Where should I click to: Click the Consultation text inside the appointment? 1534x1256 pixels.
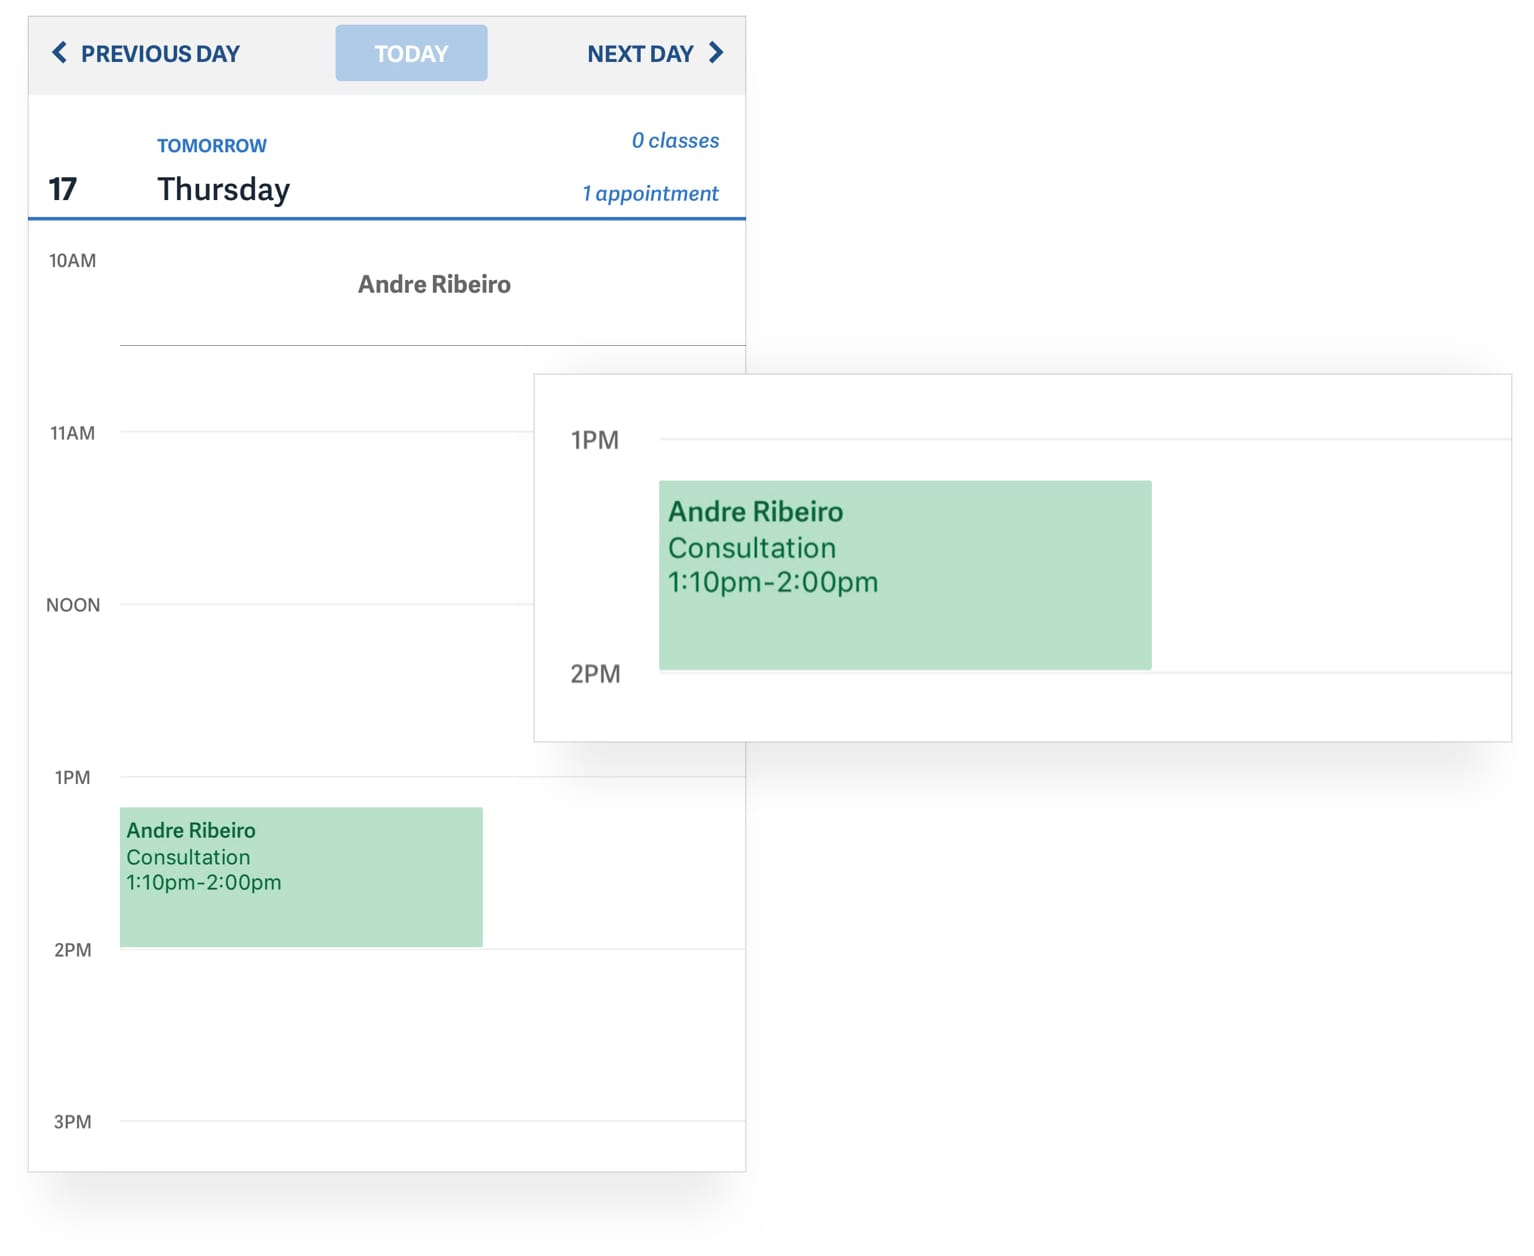click(189, 857)
